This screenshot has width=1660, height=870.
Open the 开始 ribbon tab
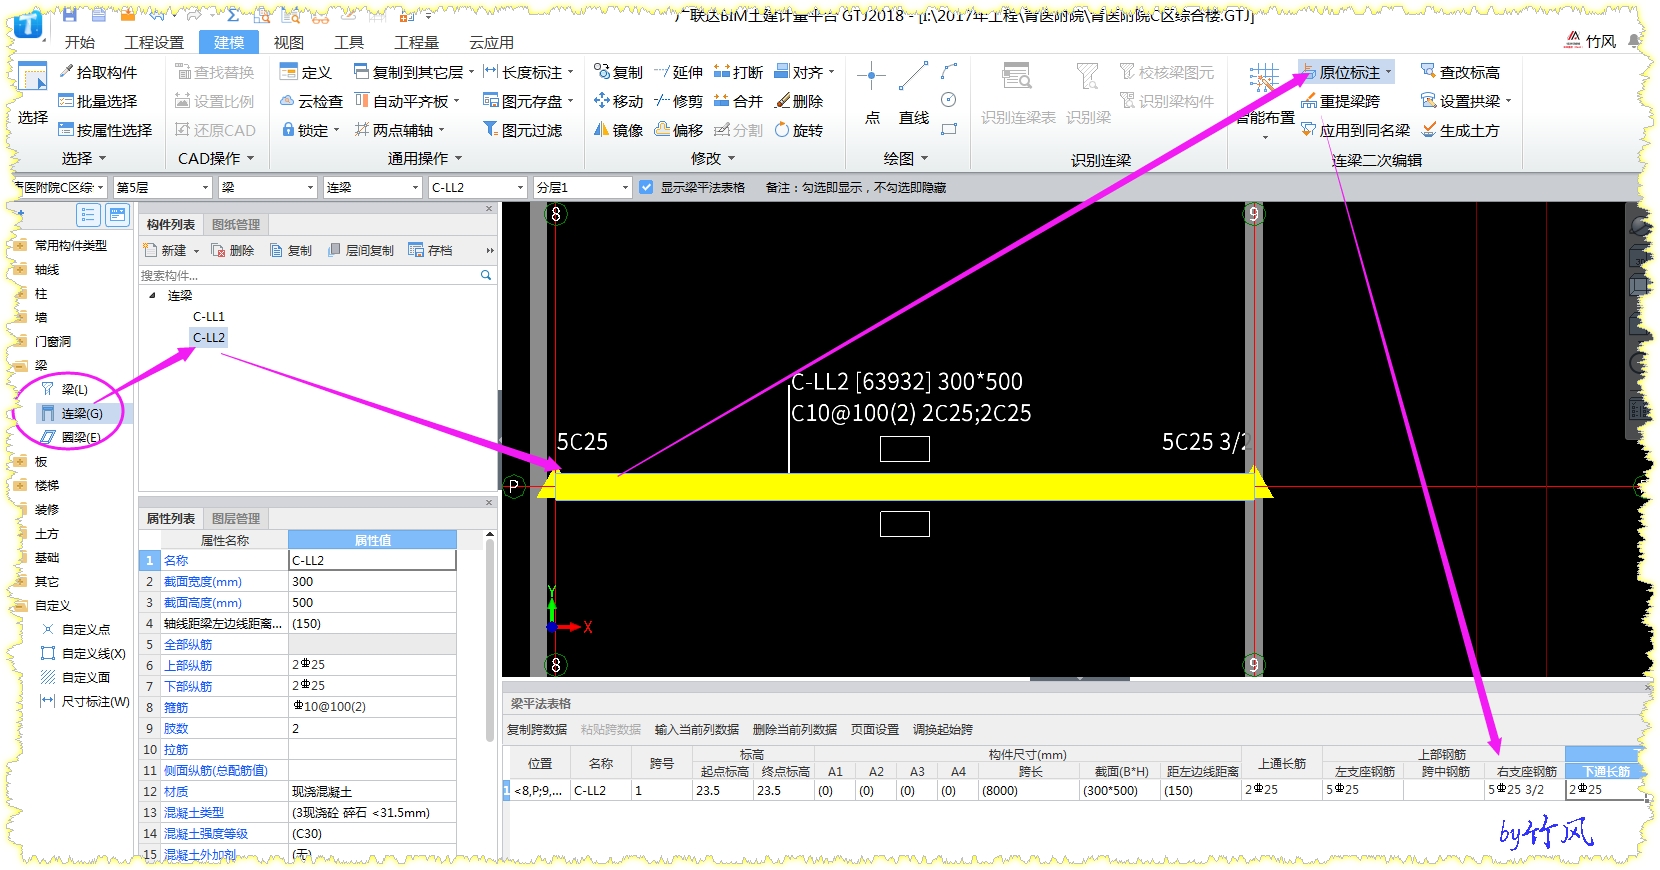[80, 42]
